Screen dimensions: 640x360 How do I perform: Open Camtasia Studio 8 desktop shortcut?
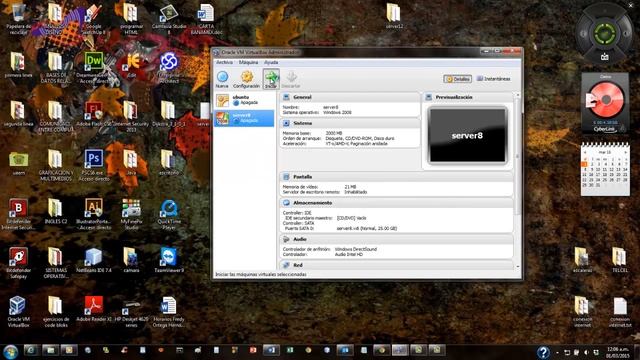(x=169, y=19)
